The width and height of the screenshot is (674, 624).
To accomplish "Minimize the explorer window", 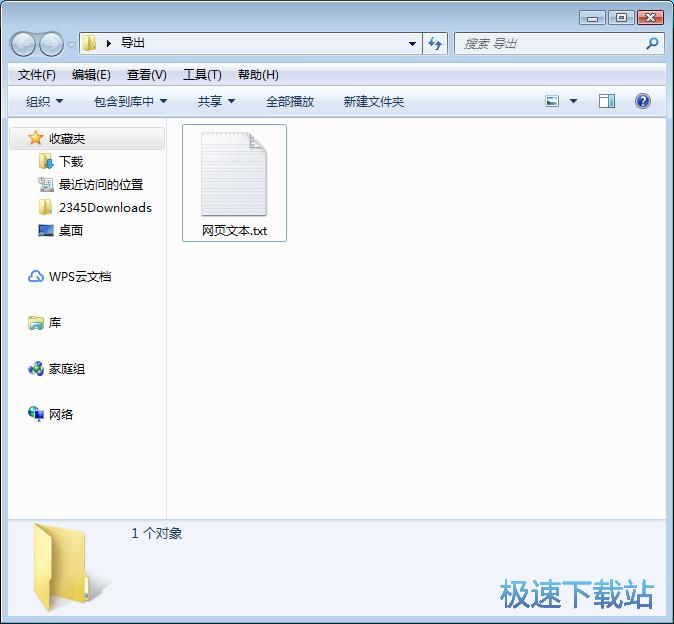I will pos(592,18).
